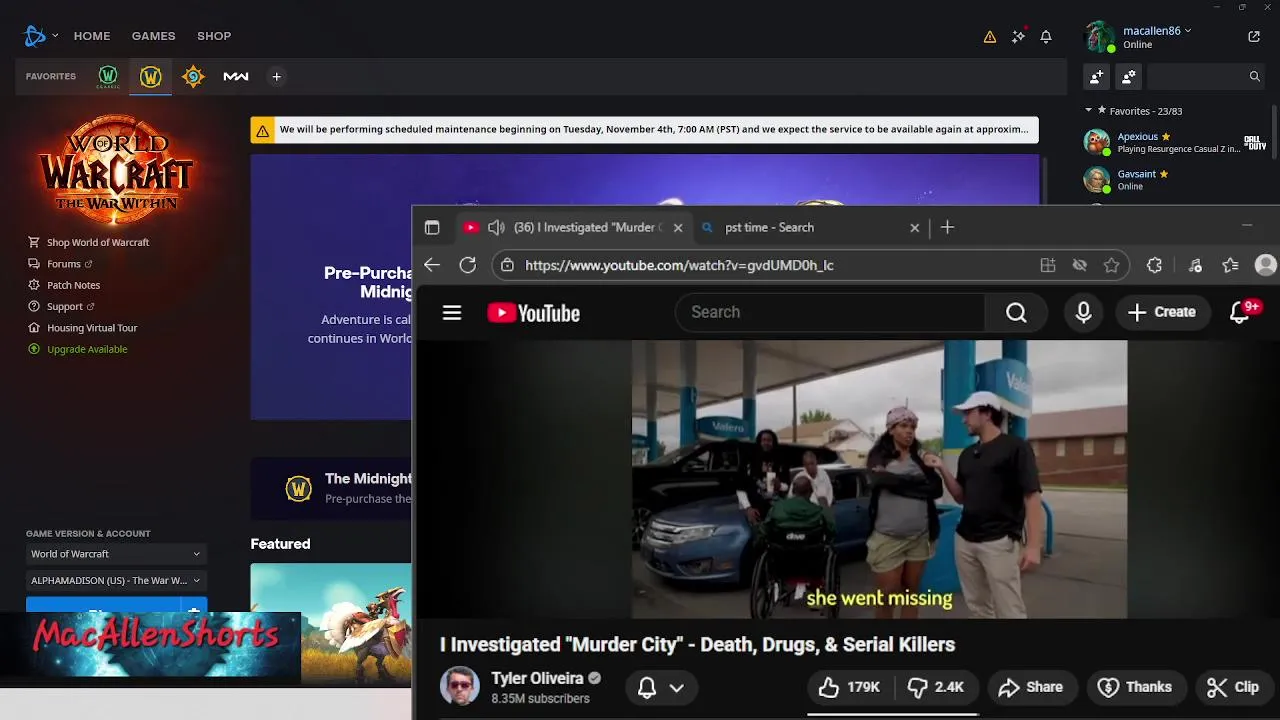Screen dimensions: 1280x720
Task: Close the YouTube video tab
Action: [678, 228]
